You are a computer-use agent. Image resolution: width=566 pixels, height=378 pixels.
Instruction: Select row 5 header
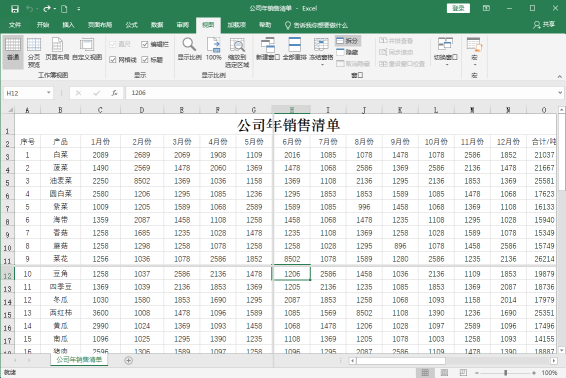(7, 182)
